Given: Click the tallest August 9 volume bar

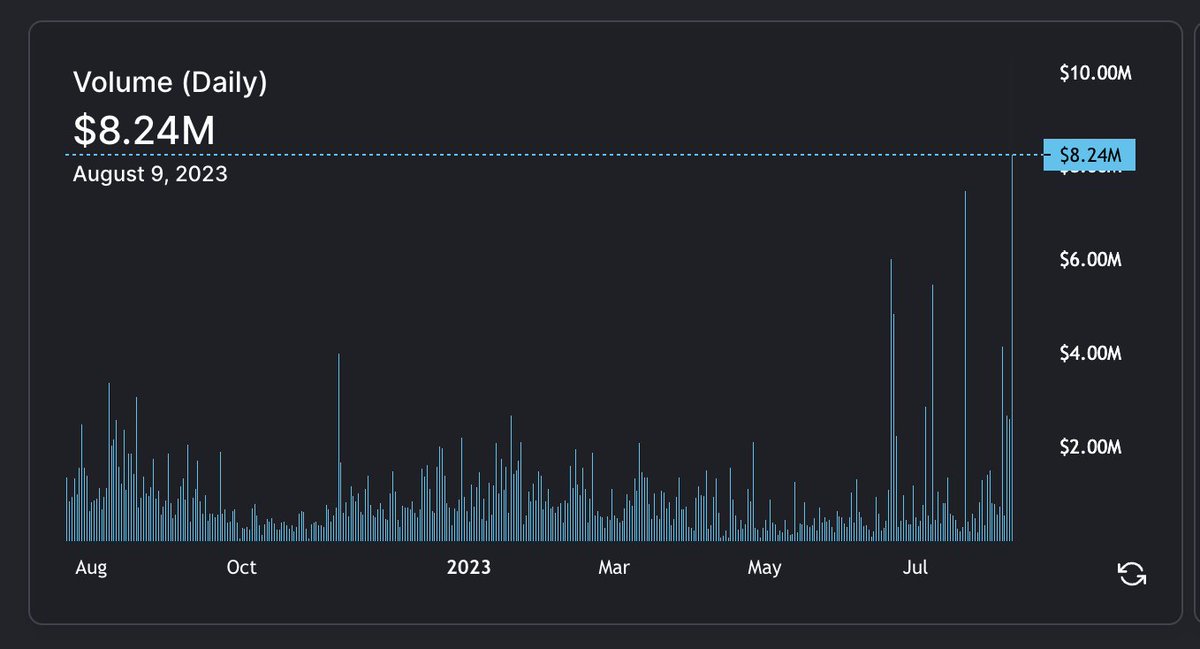Looking at the screenshot, I should pyautogui.click(x=1013, y=348).
